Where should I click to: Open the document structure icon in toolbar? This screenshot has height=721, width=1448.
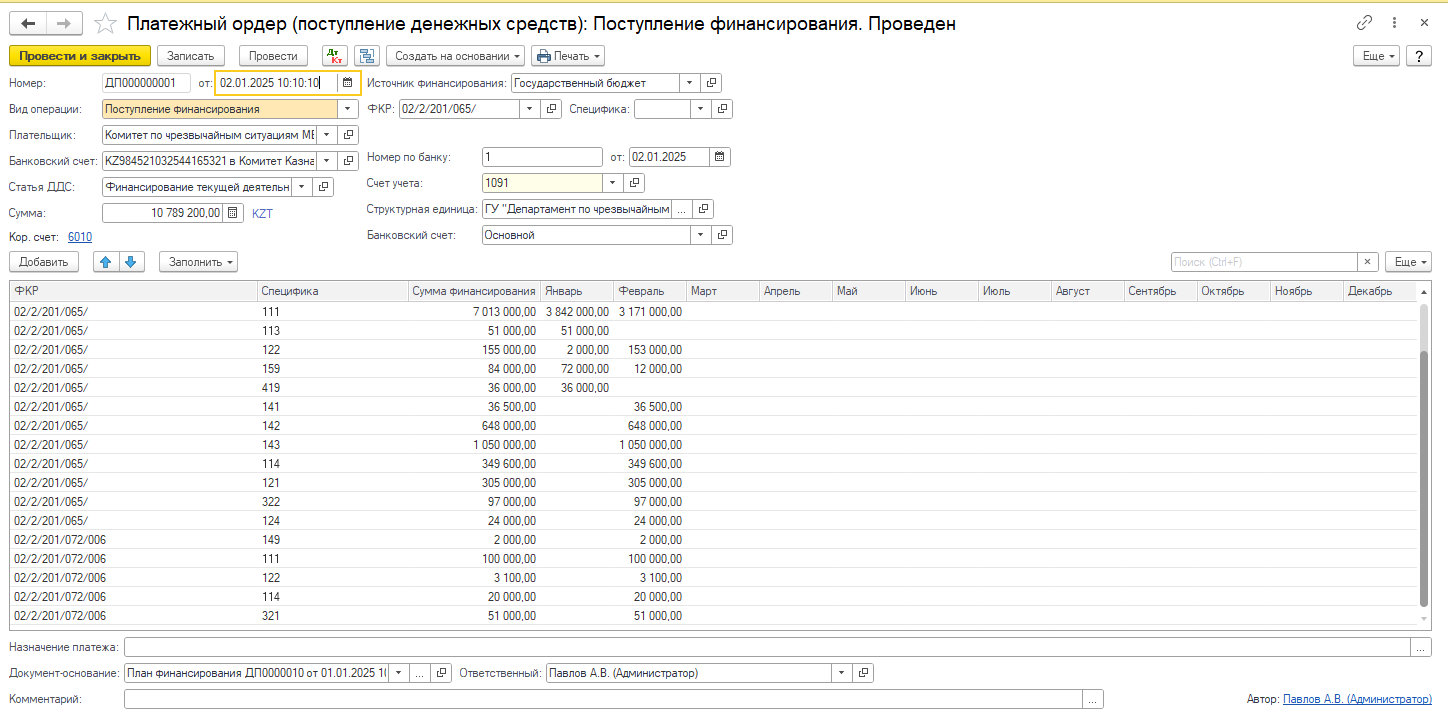367,56
